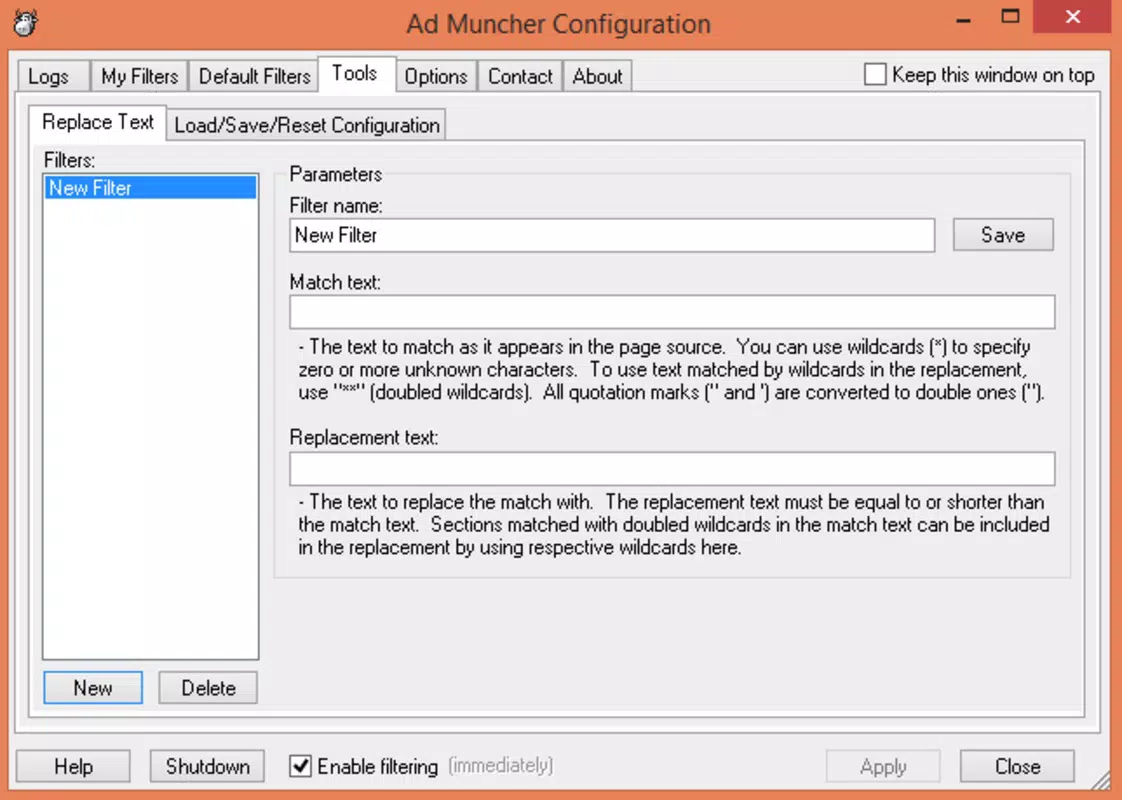
Task: Open the Logs tab
Action: 54,76
